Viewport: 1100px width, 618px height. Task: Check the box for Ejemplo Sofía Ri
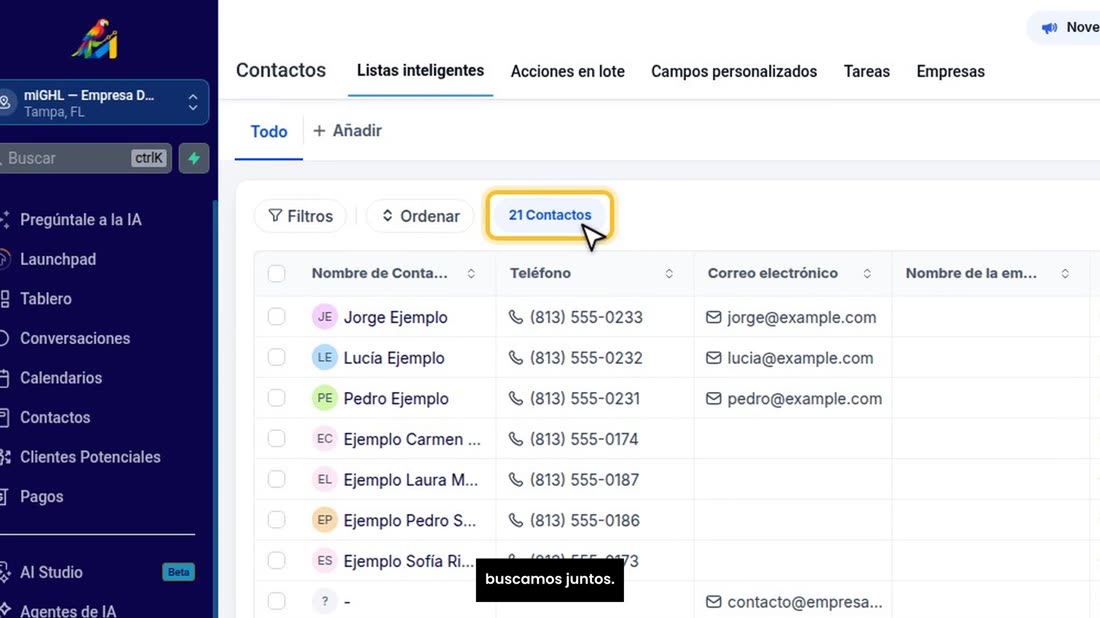coord(276,561)
